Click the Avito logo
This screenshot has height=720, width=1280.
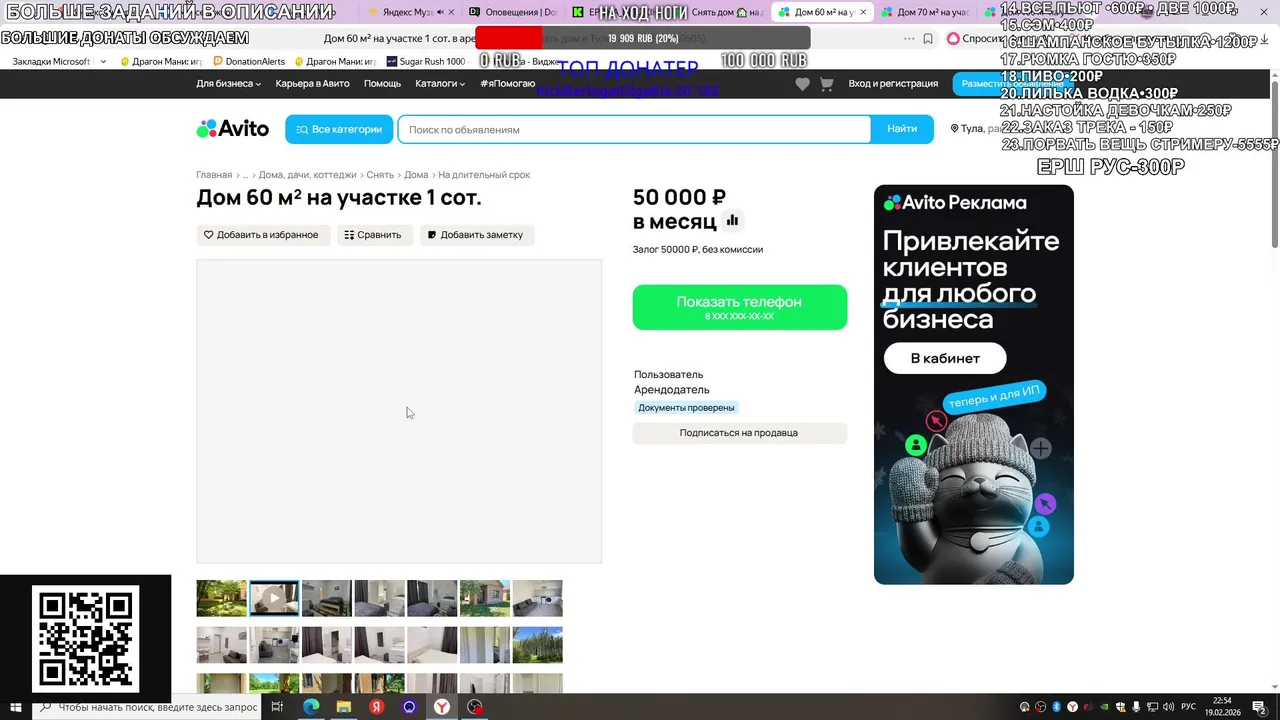(x=233, y=129)
